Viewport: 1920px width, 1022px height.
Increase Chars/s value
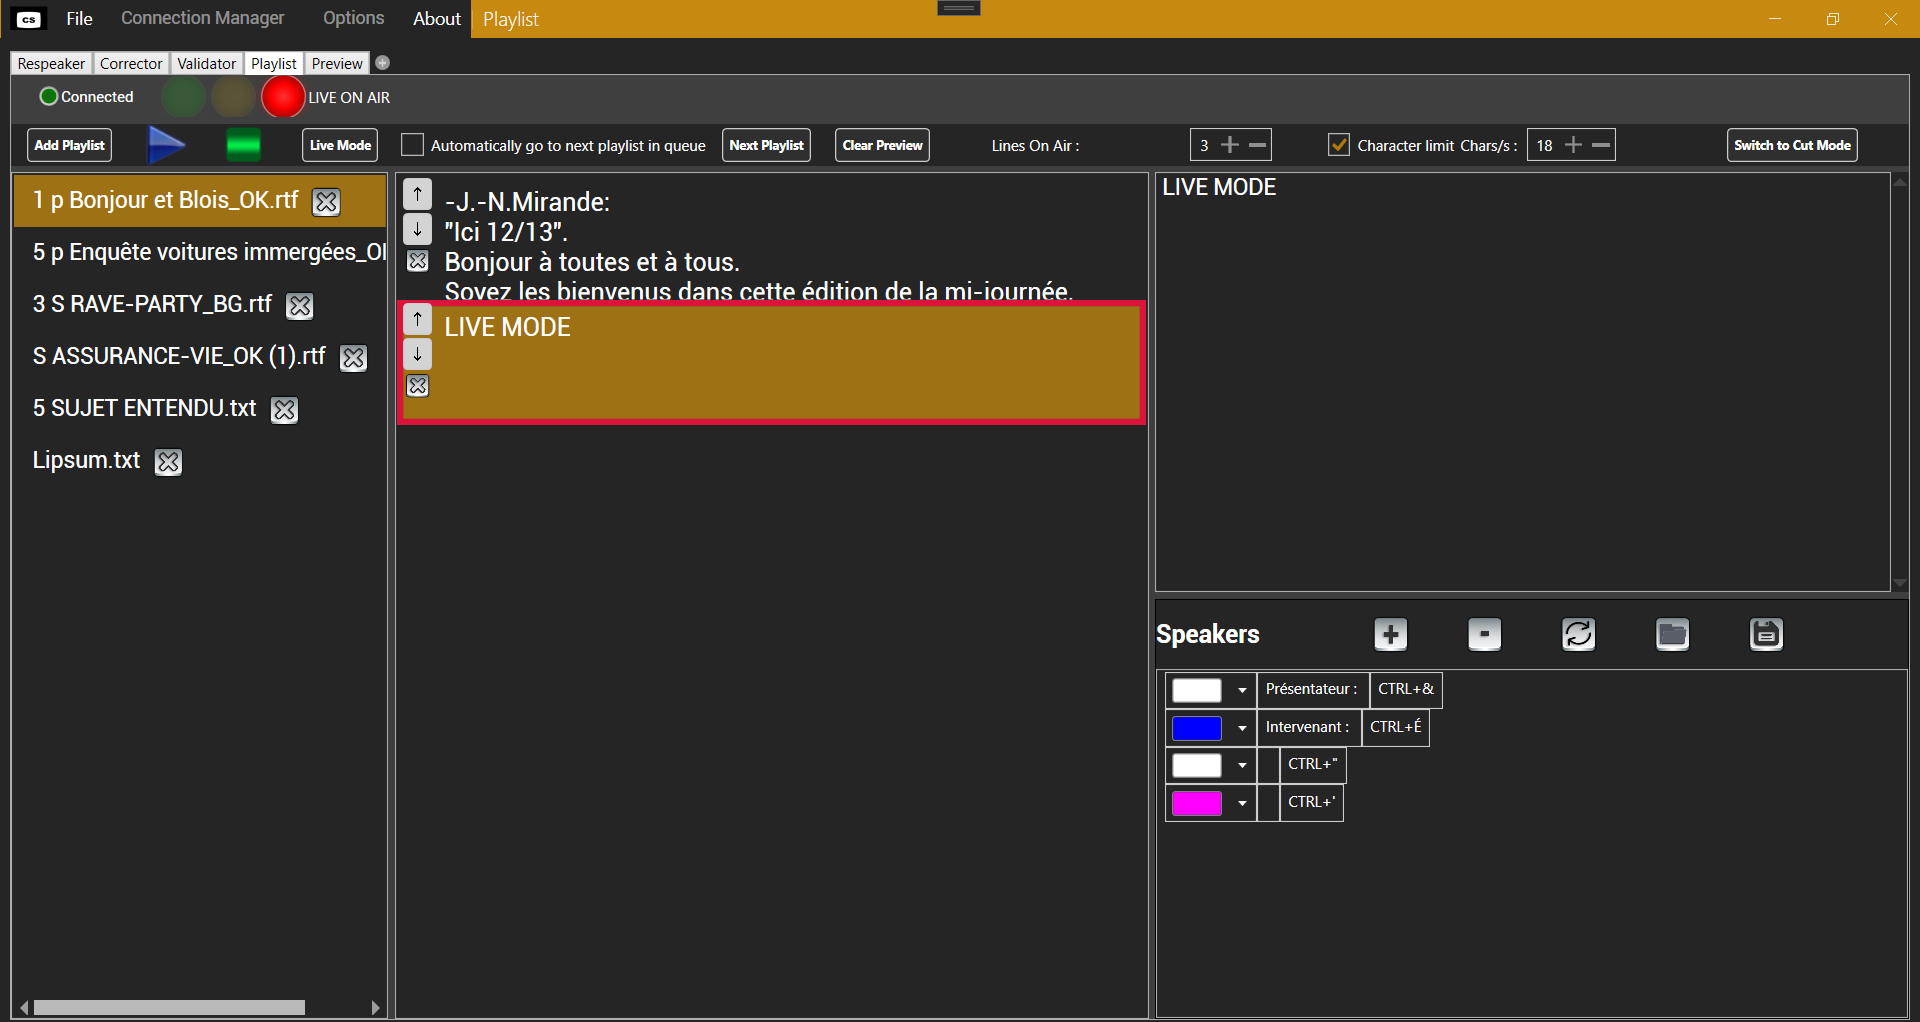point(1573,145)
